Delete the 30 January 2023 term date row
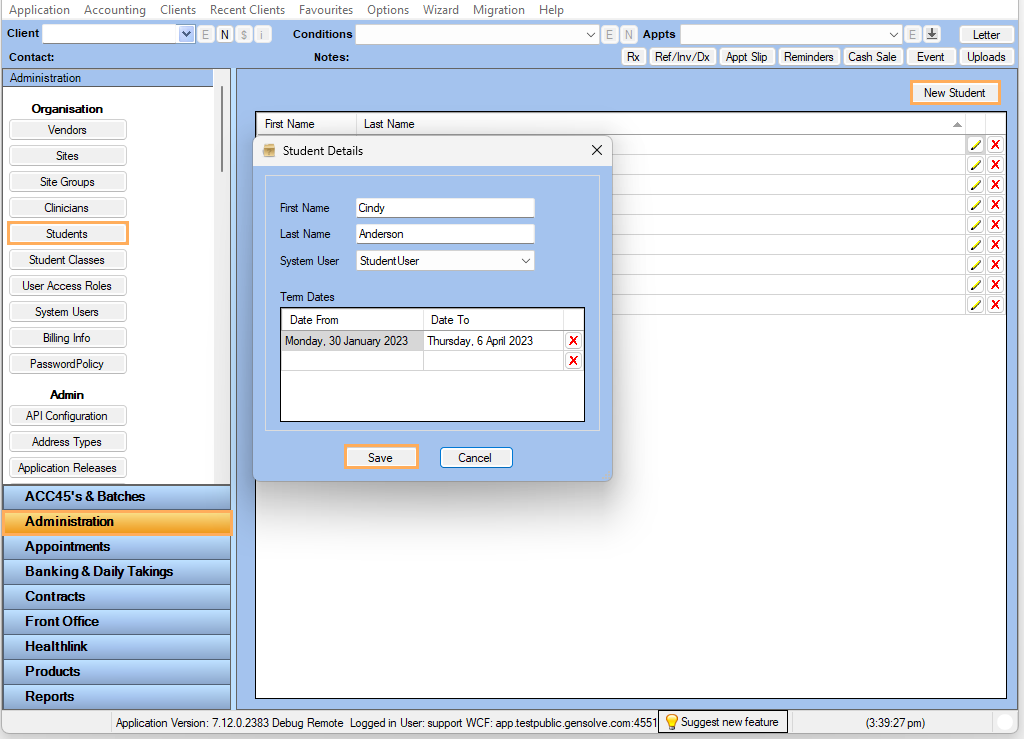Image resolution: width=1024 pixels, height=739 pixels. [x=573, y=341]
